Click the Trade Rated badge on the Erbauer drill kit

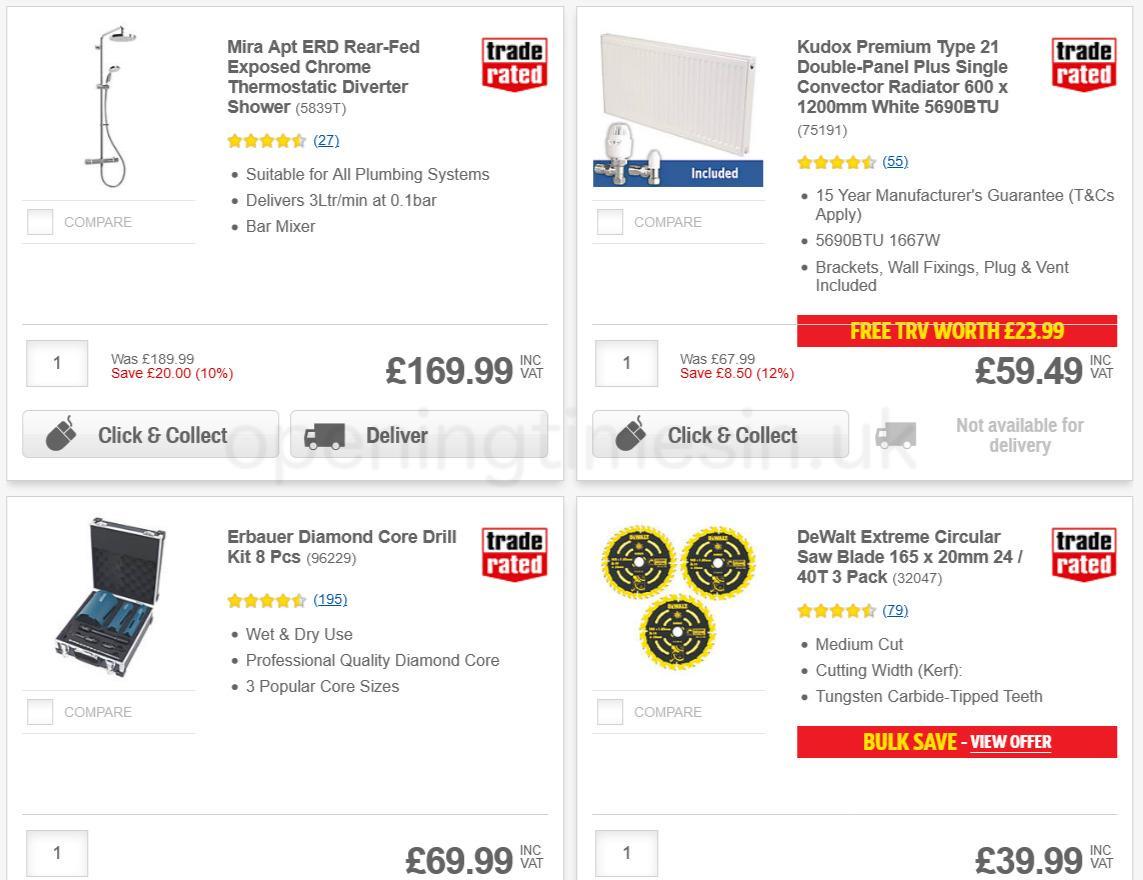pos(514,553)
